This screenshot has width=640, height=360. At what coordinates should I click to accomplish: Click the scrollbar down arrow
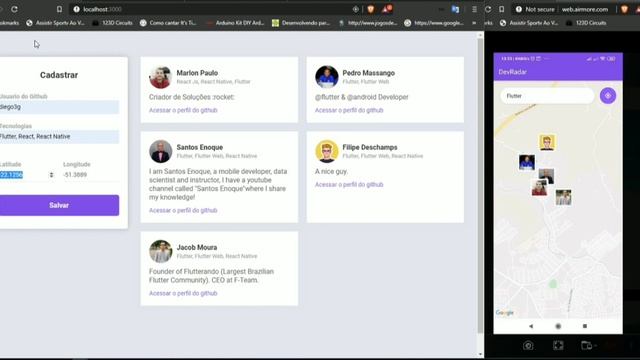(x=480, y=354)
